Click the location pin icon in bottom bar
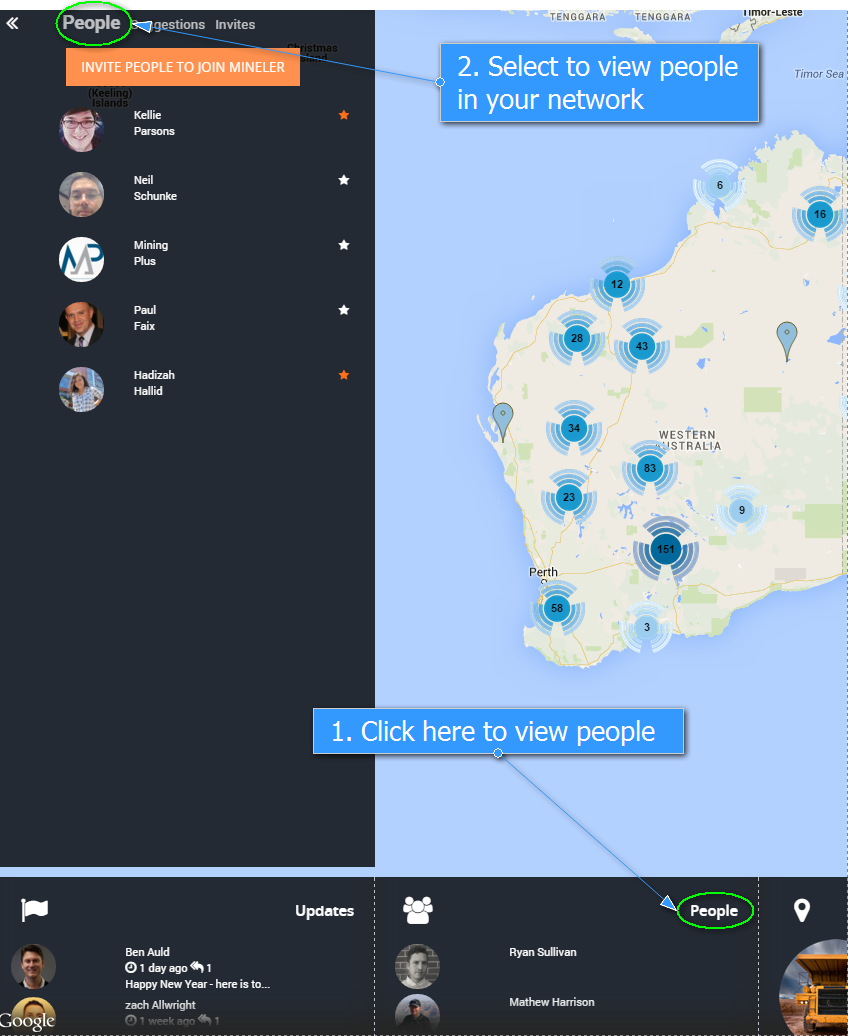Image resolution: width=848 pixels, height=1036 pixels. click(x=801, y=910)
